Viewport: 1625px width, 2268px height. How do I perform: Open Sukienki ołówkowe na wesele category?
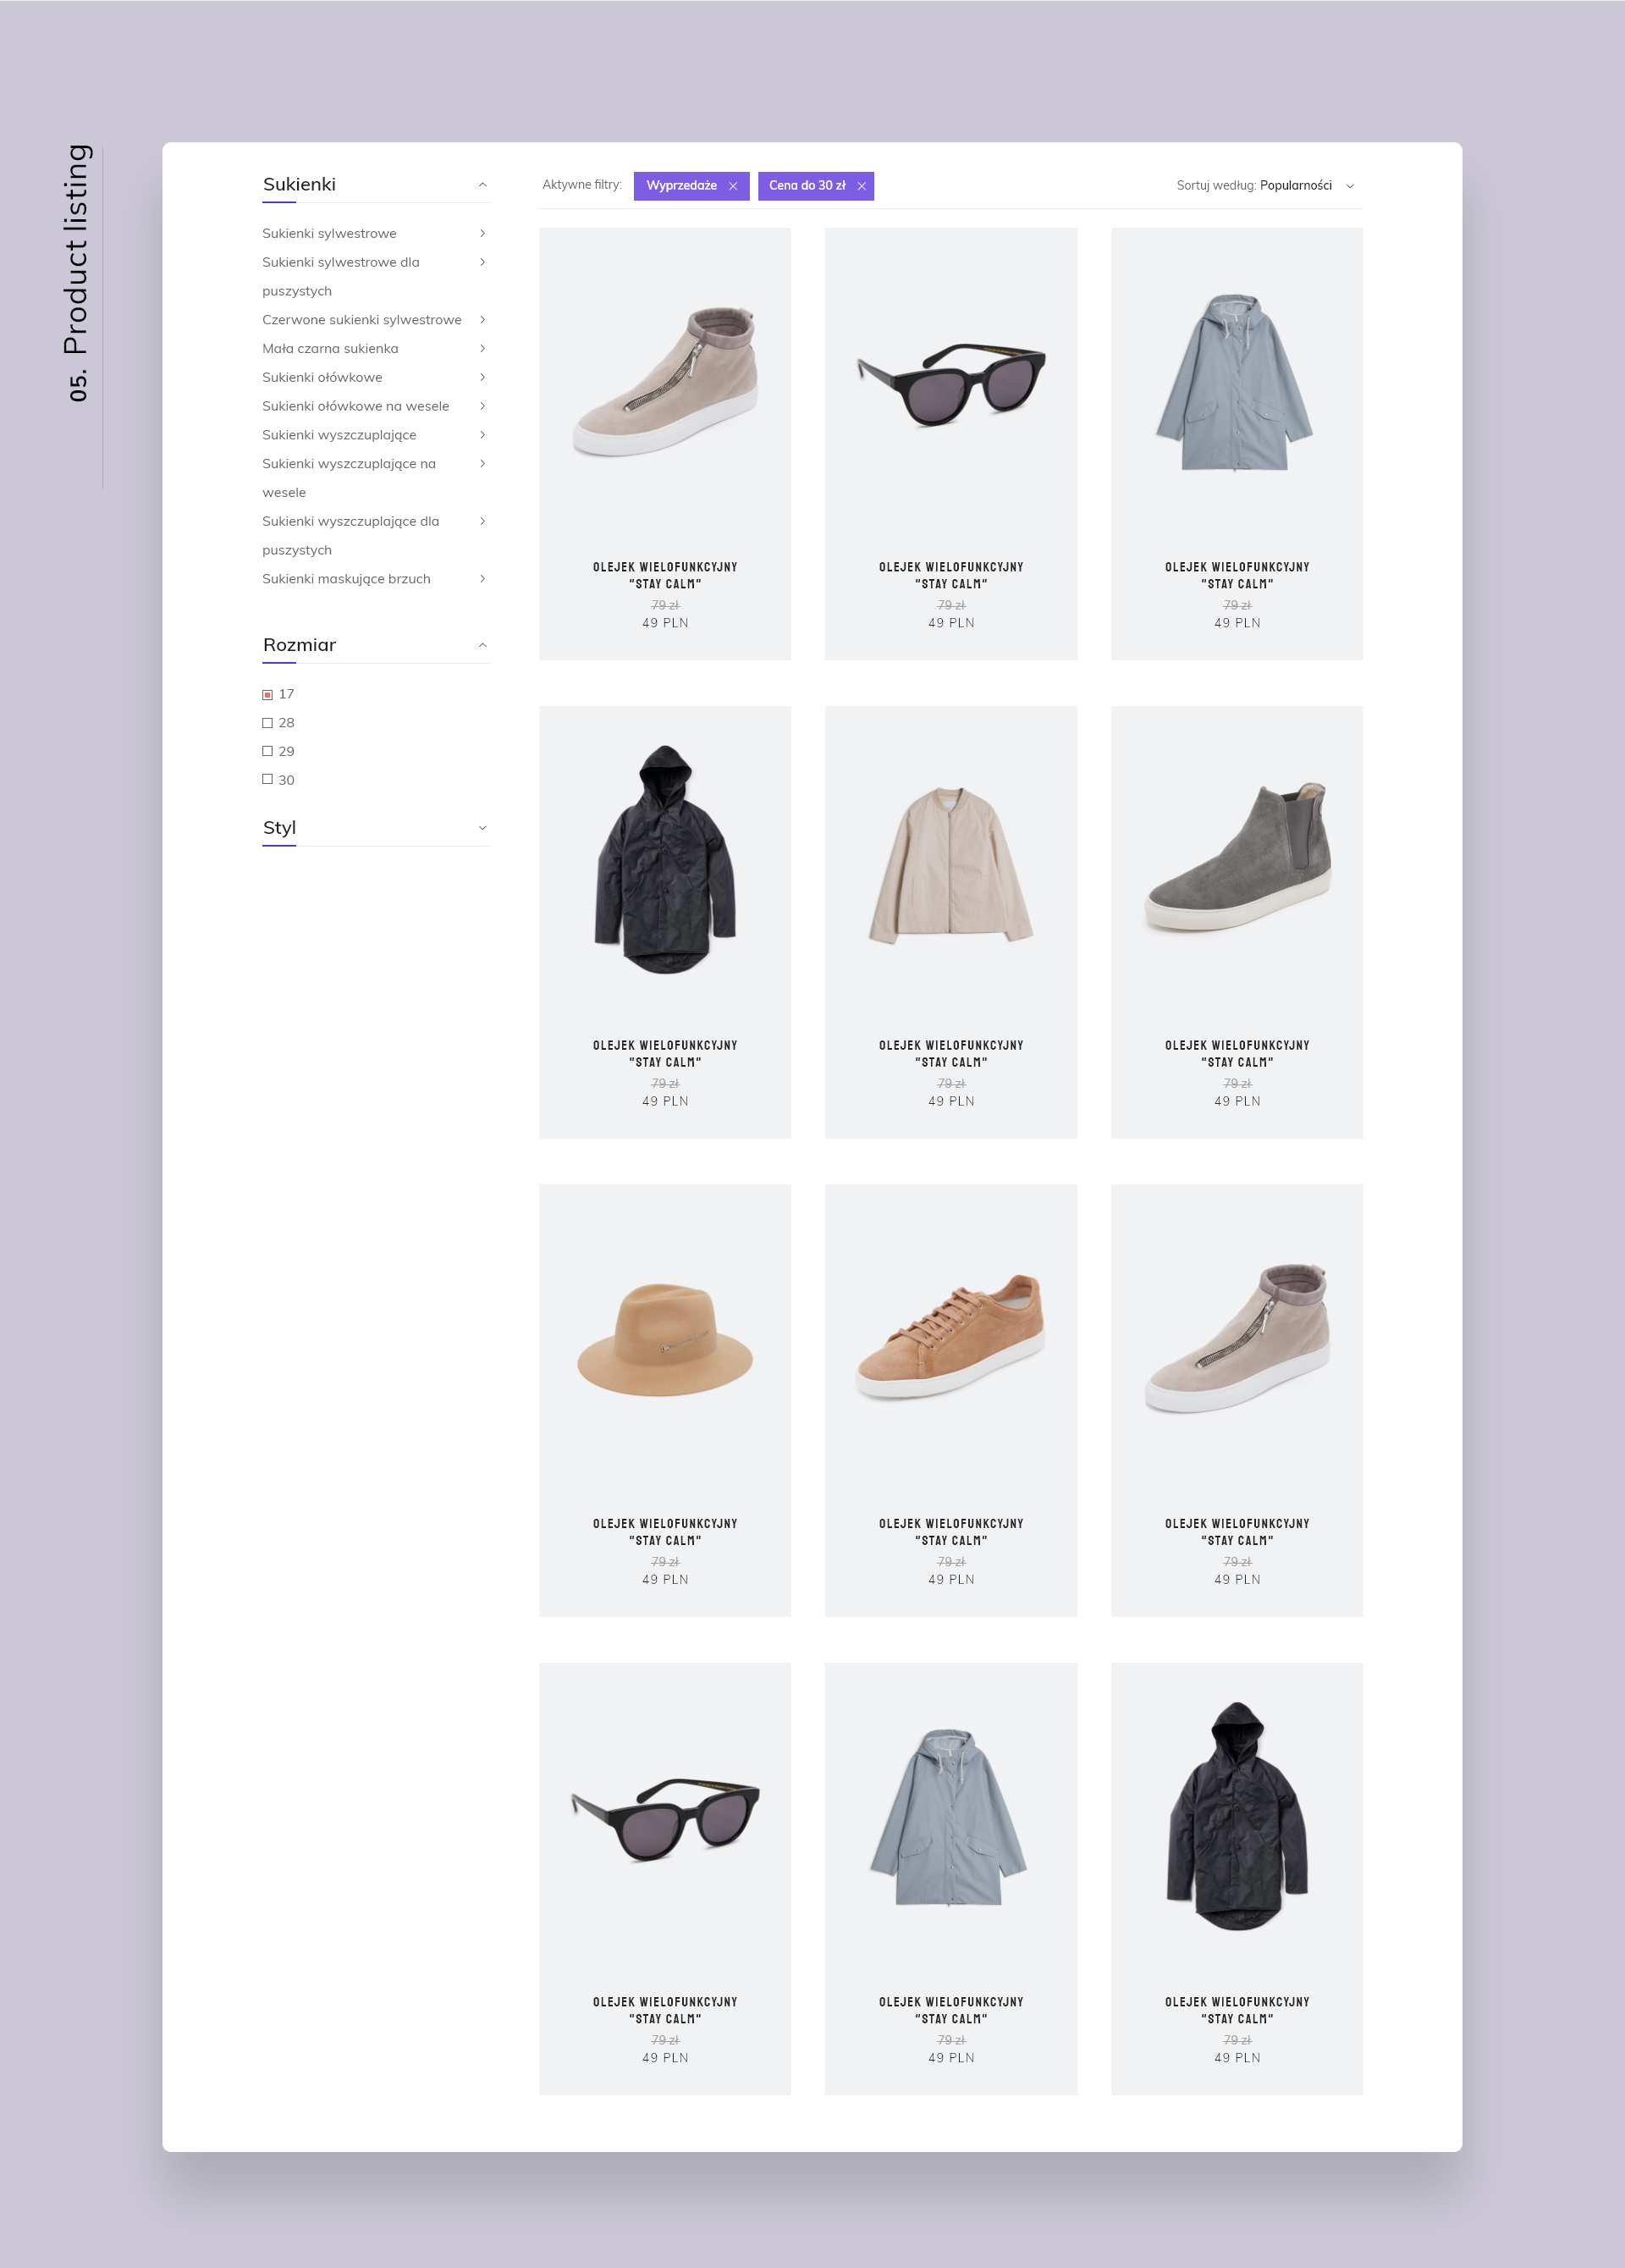(x=355, y=406)
